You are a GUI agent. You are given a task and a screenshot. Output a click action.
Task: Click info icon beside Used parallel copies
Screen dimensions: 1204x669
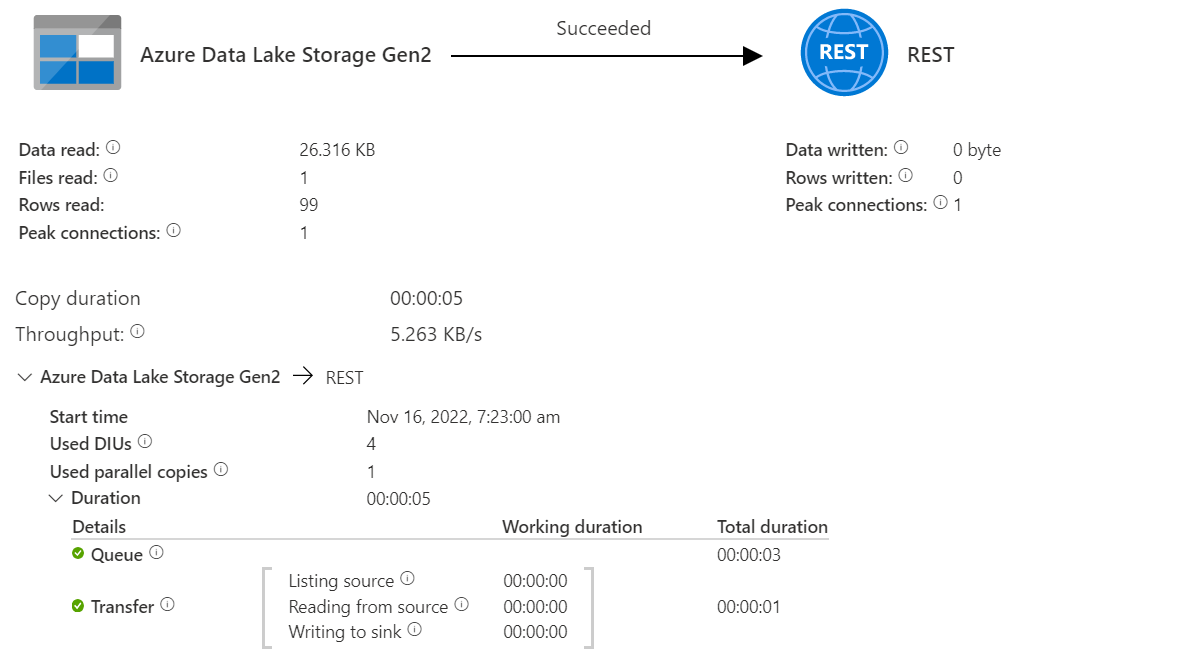[221, 469]
